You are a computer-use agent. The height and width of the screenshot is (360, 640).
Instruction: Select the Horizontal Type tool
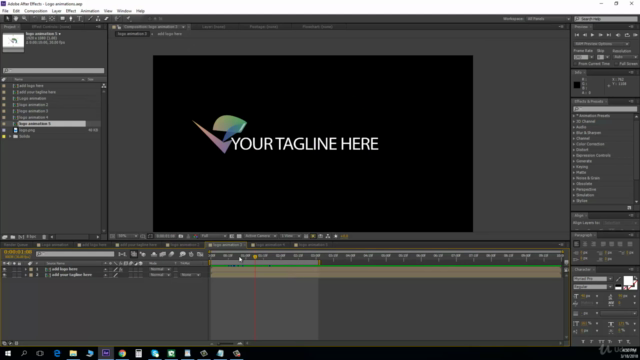80,18
